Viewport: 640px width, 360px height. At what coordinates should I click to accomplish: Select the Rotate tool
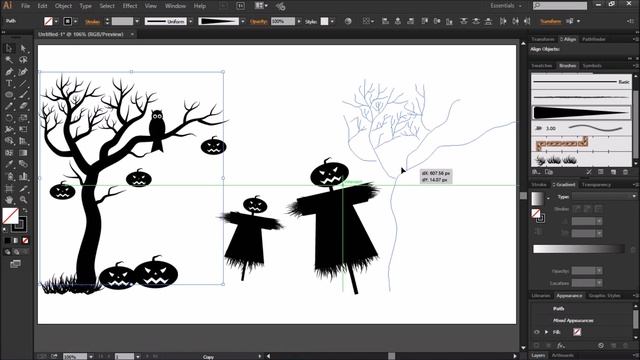pyautogui.click(x=9, y=118)
